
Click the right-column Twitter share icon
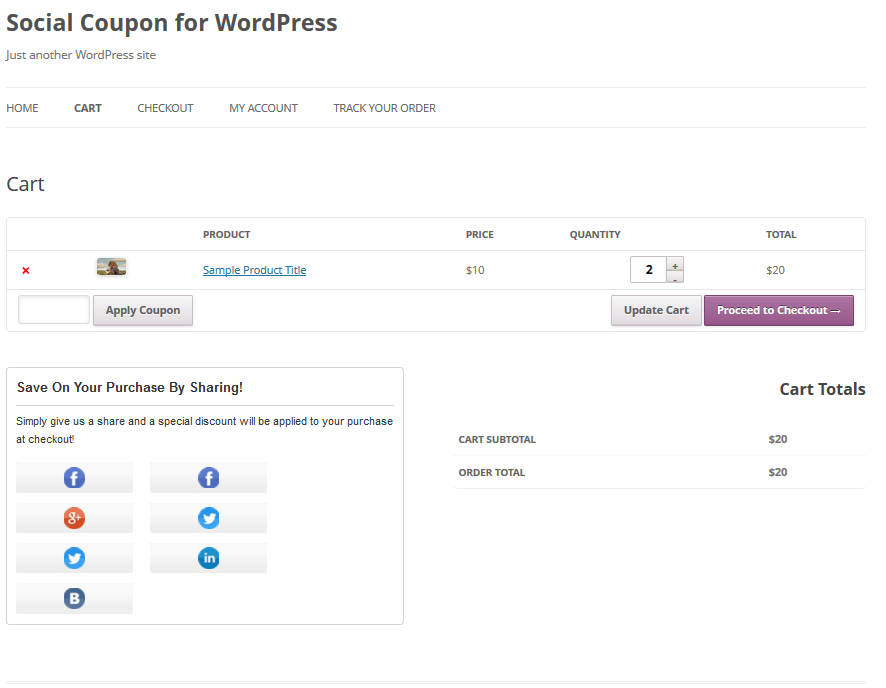(209, 518)
